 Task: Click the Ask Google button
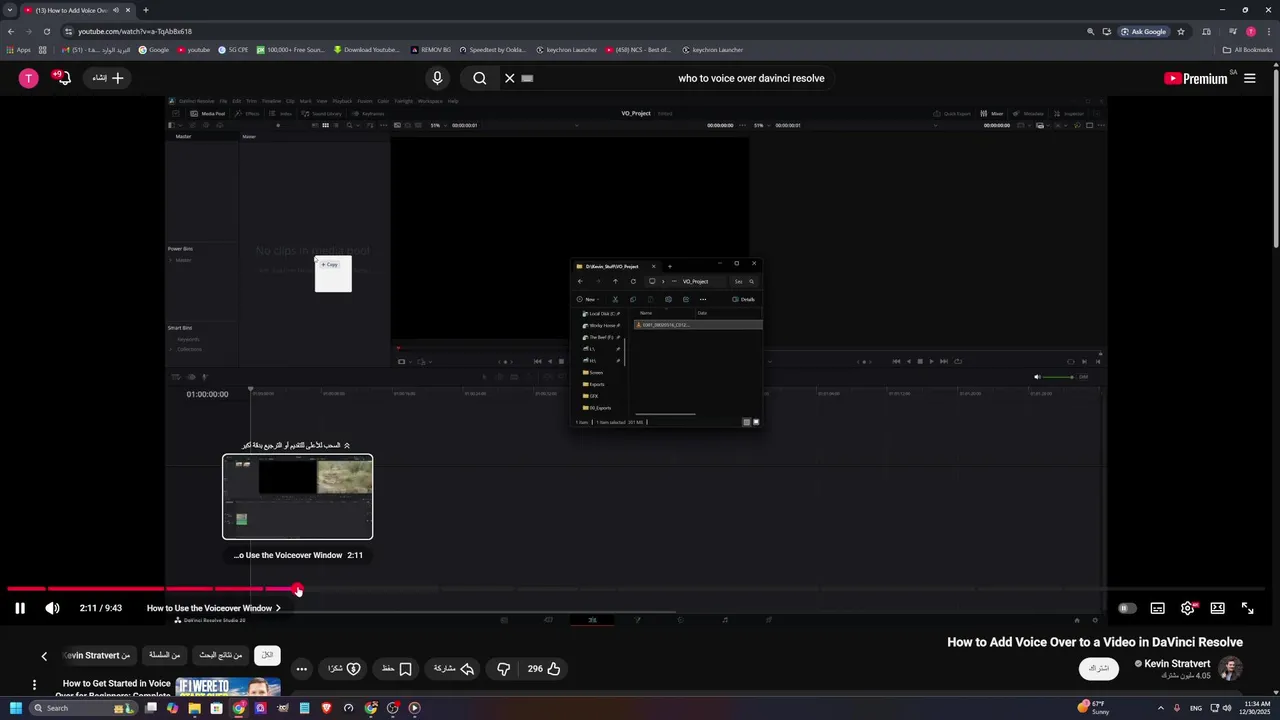click(x=1144, y=31)
